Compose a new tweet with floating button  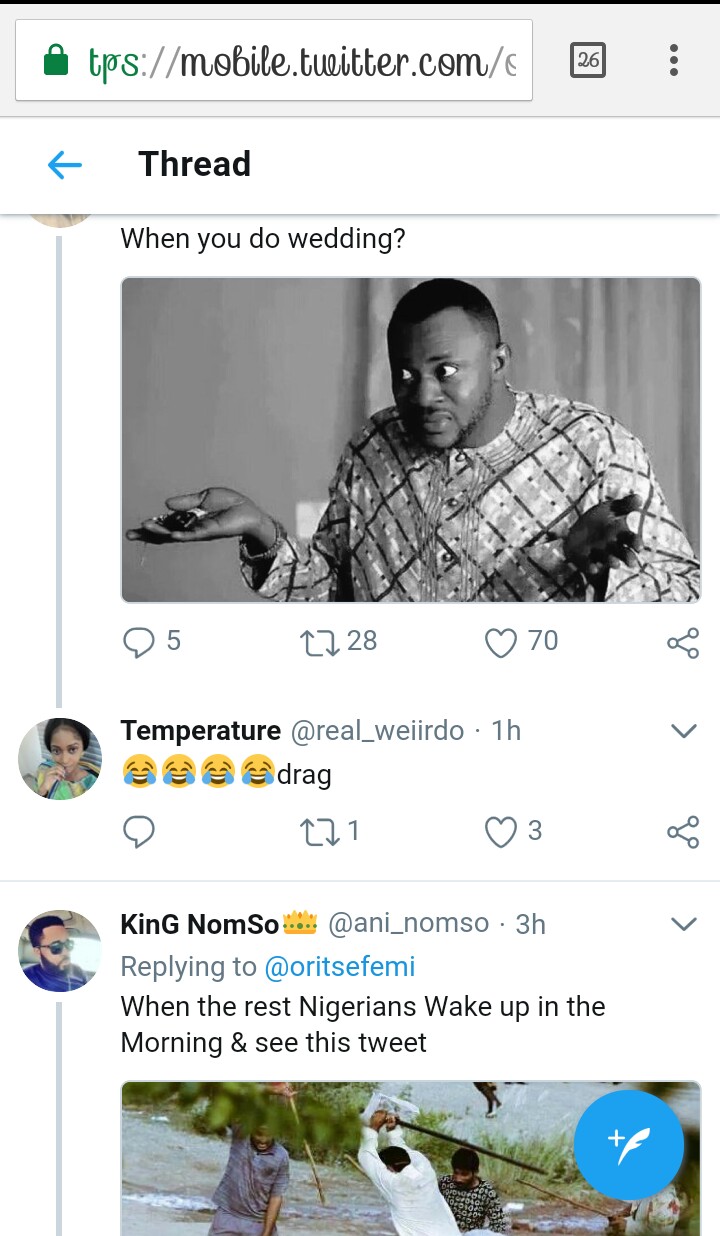(629, 1144)
